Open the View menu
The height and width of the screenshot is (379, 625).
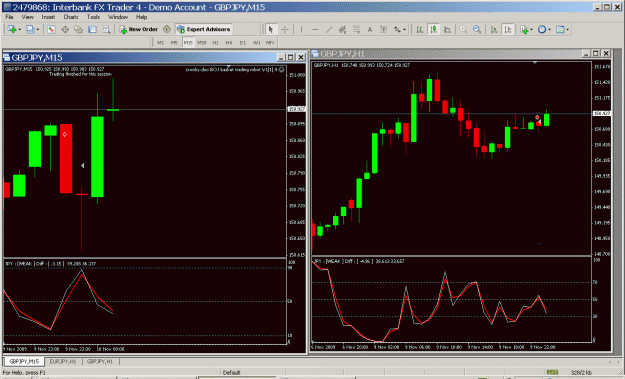pyautogui.click(x=28, y=17)
